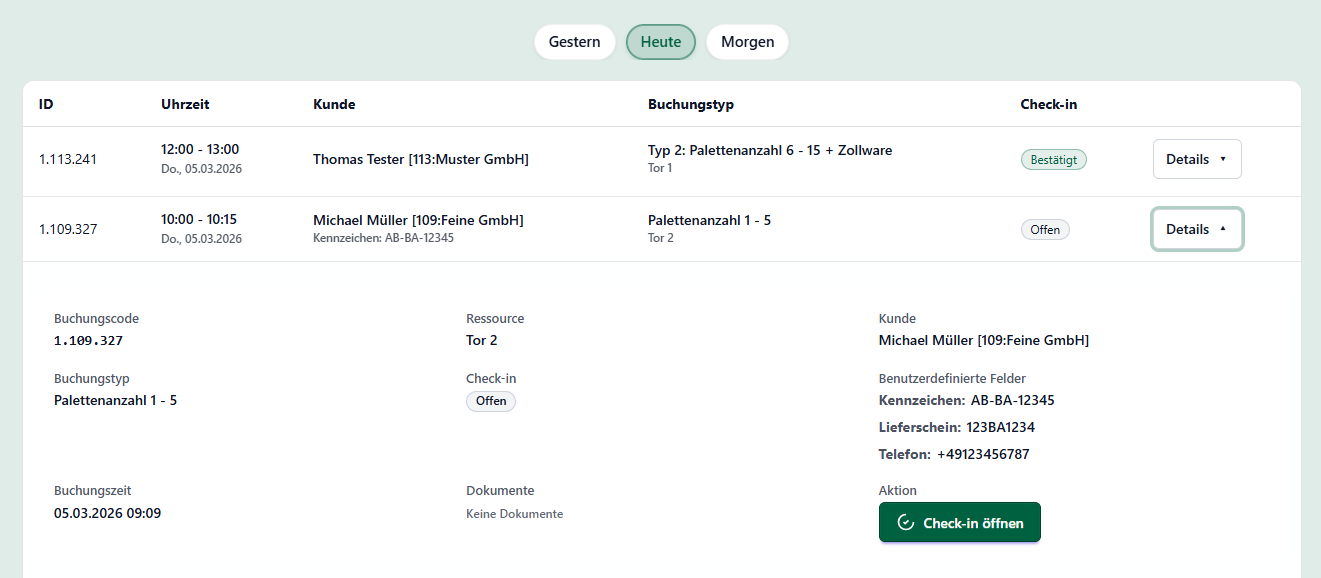Click the Check-in column header

point(1048,104)
